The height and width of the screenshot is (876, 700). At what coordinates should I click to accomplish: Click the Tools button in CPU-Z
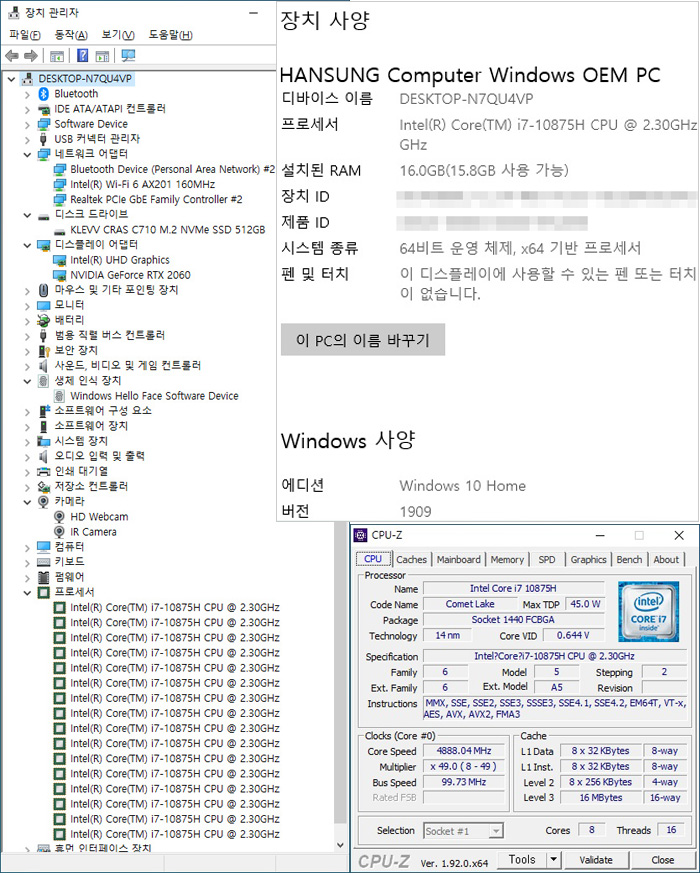522,860
